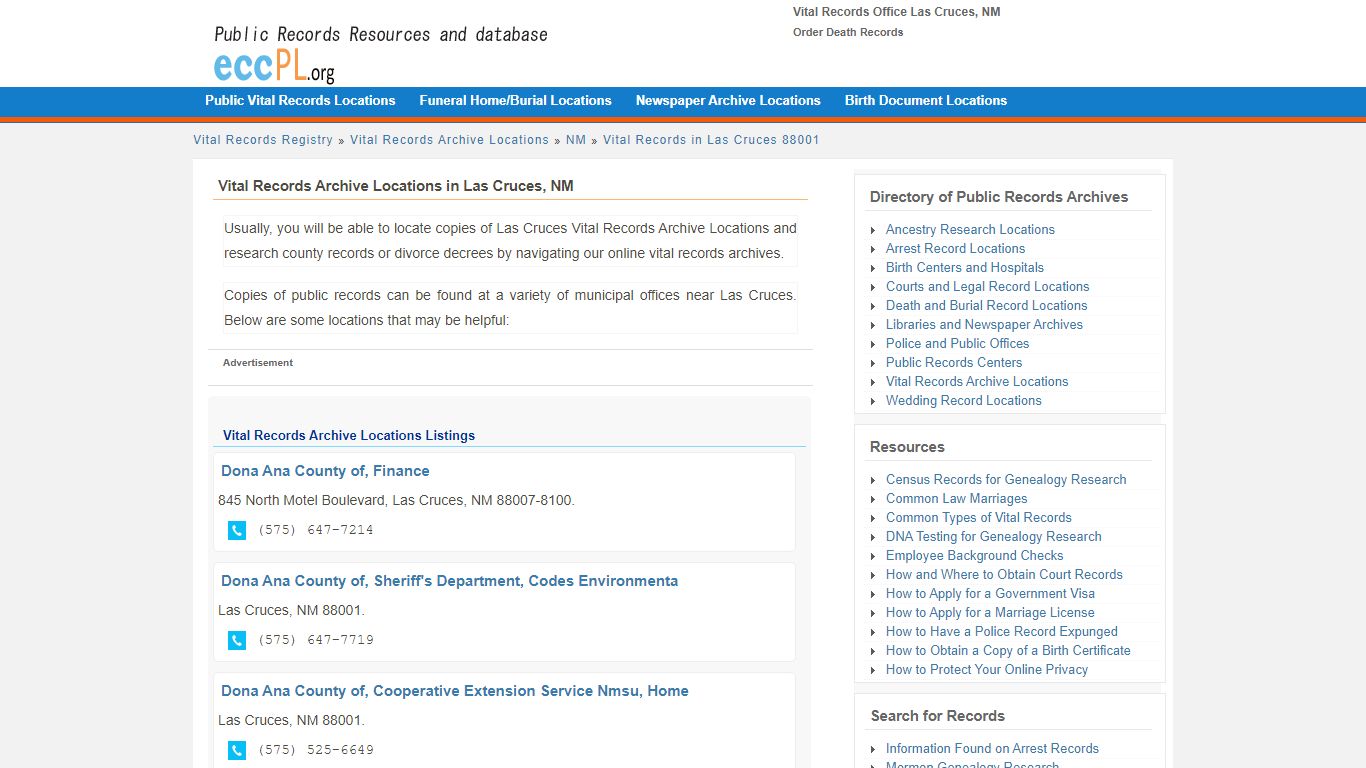Open DNA Testing for Genealogy Research
Screen dimensions: 1366x768
[994, 536]
